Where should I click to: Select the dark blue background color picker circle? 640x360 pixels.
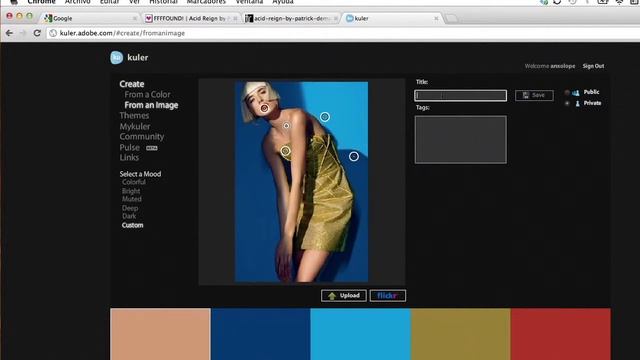click(x=354, y=156)
